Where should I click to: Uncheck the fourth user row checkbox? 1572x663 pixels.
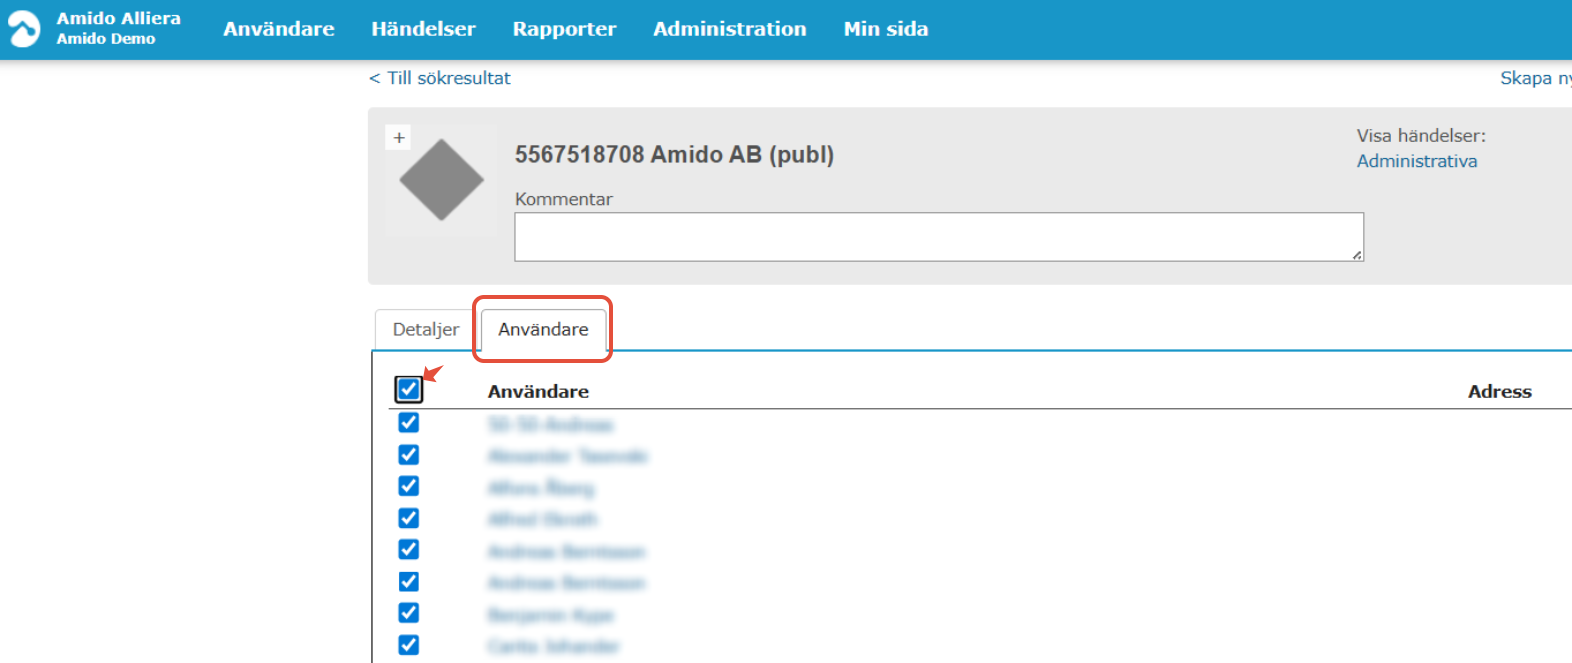click(408, 518)
